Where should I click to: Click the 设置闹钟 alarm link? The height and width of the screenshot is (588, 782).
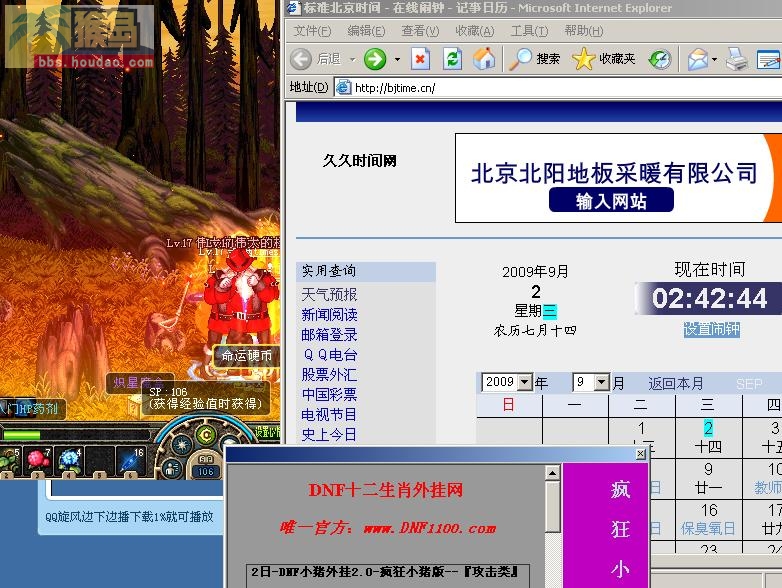click(x=712, y=330)
